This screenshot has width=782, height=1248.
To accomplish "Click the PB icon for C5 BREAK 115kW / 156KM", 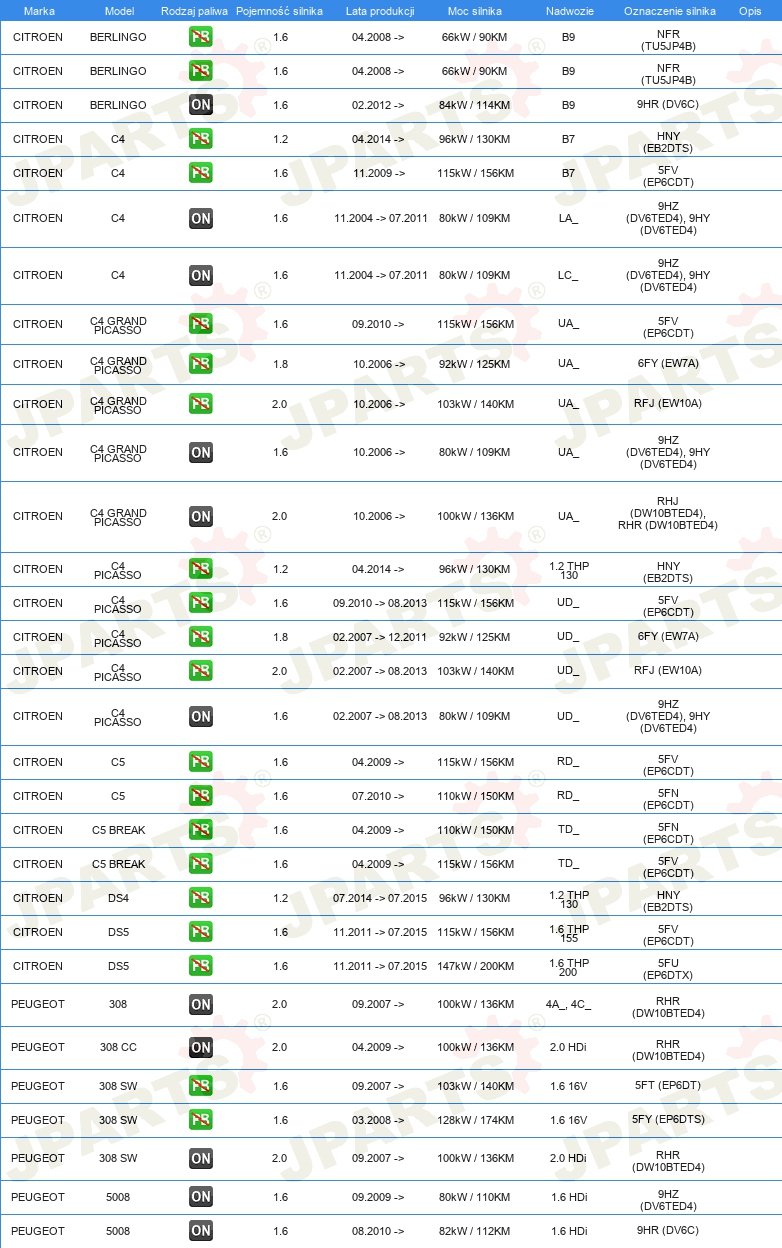I will pos(200,864).
